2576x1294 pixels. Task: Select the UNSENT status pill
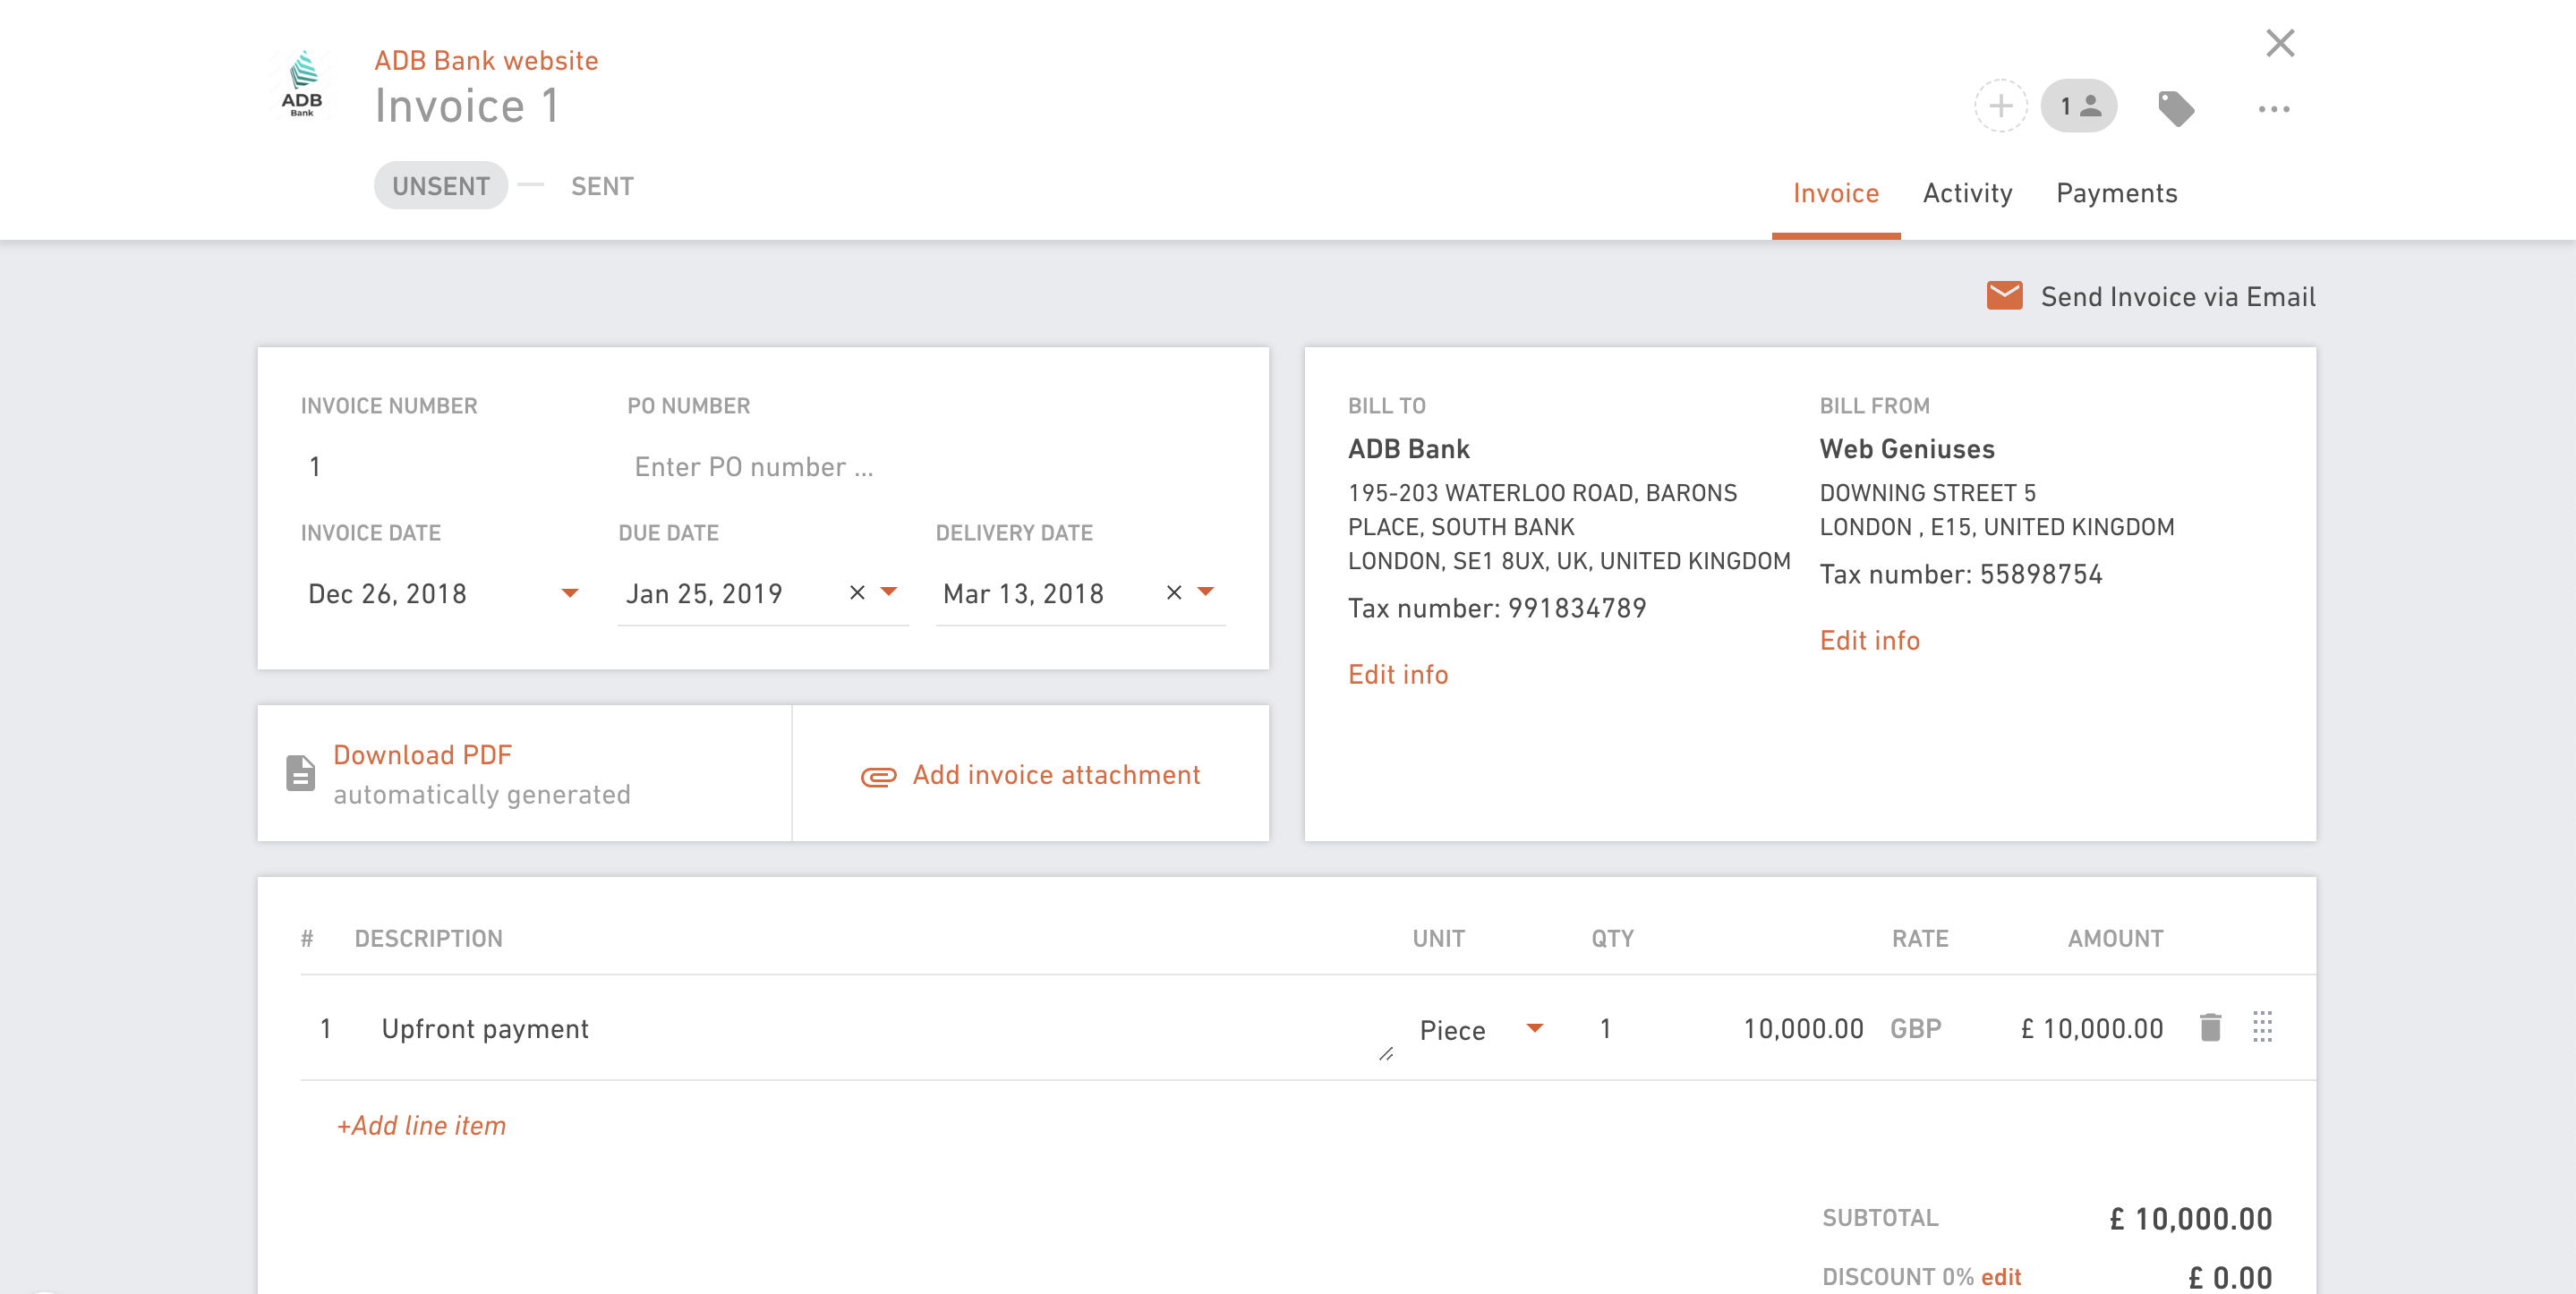(440, 186)
